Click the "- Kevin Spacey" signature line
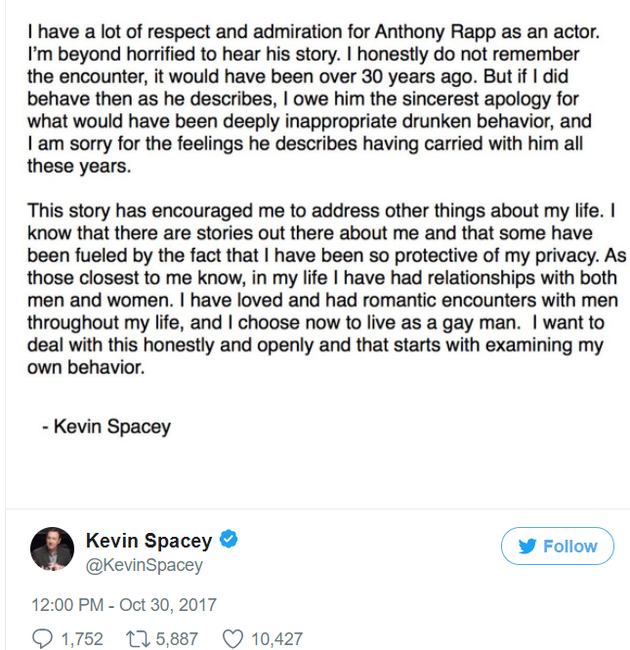 click(107, 427)
